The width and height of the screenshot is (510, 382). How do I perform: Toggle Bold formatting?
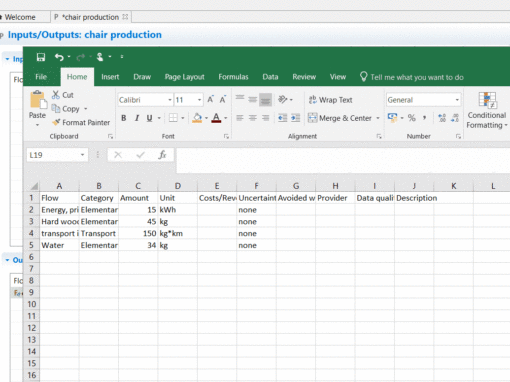coord(124,118)
